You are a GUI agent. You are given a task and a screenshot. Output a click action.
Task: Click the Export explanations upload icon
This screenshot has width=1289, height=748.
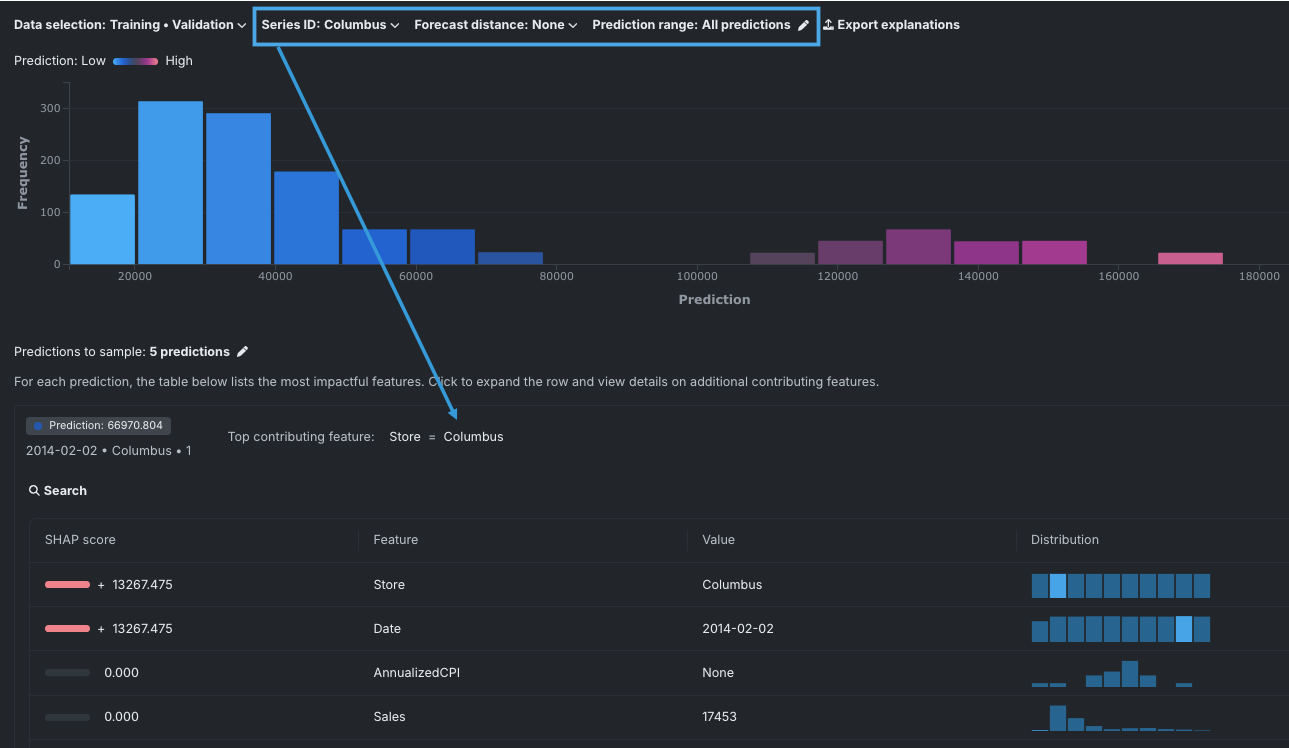pos(828,25)
